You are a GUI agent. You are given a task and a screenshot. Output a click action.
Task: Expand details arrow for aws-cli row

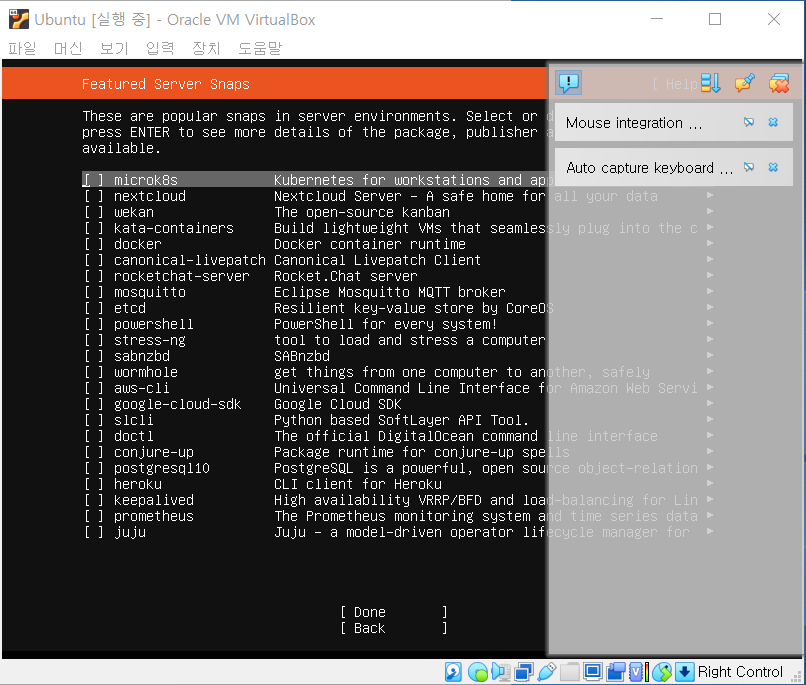(x=710, y=387)
